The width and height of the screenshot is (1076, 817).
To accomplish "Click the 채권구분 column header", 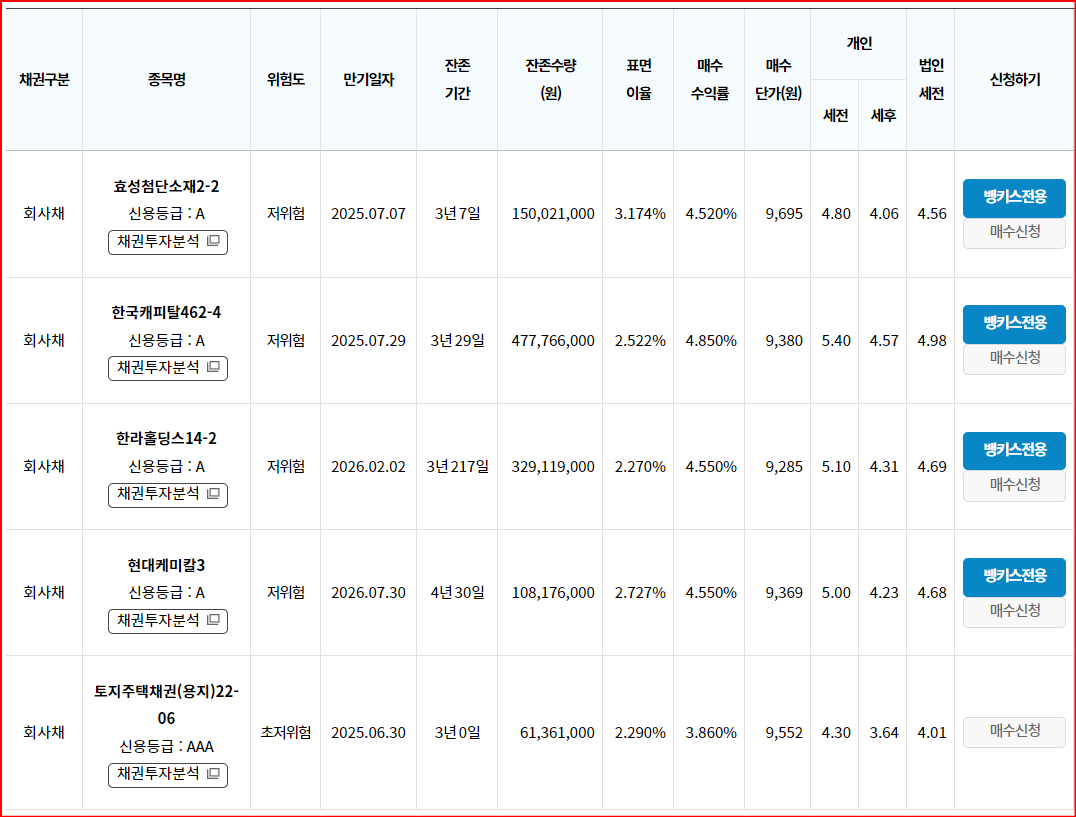I will [x=45, y=80].
